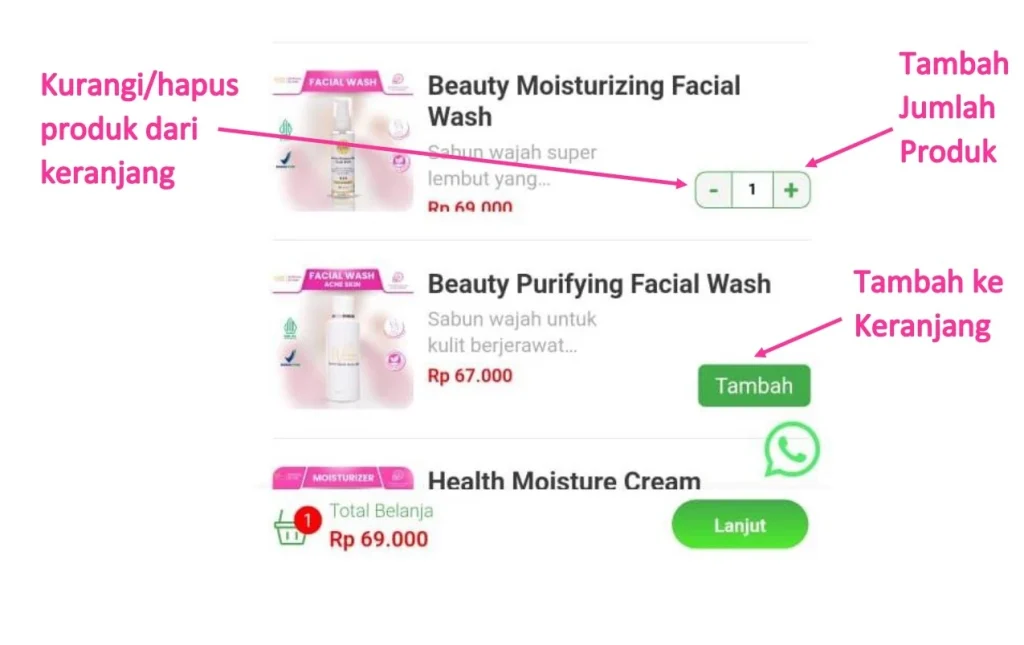Decrease quantity with the minus button
This screenshot has width=1024, height=645.
[714, 190]
